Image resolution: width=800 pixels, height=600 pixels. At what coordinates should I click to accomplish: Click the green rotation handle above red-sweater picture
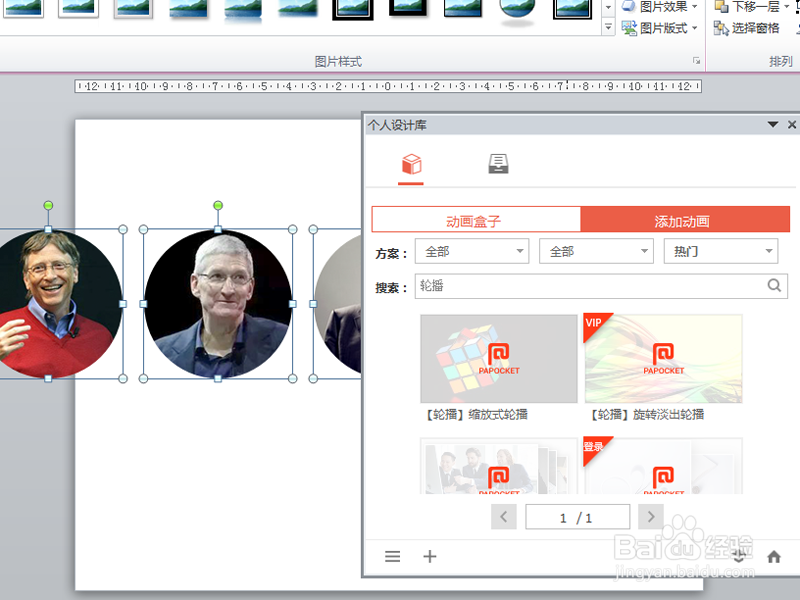click(x=48, y=205)
